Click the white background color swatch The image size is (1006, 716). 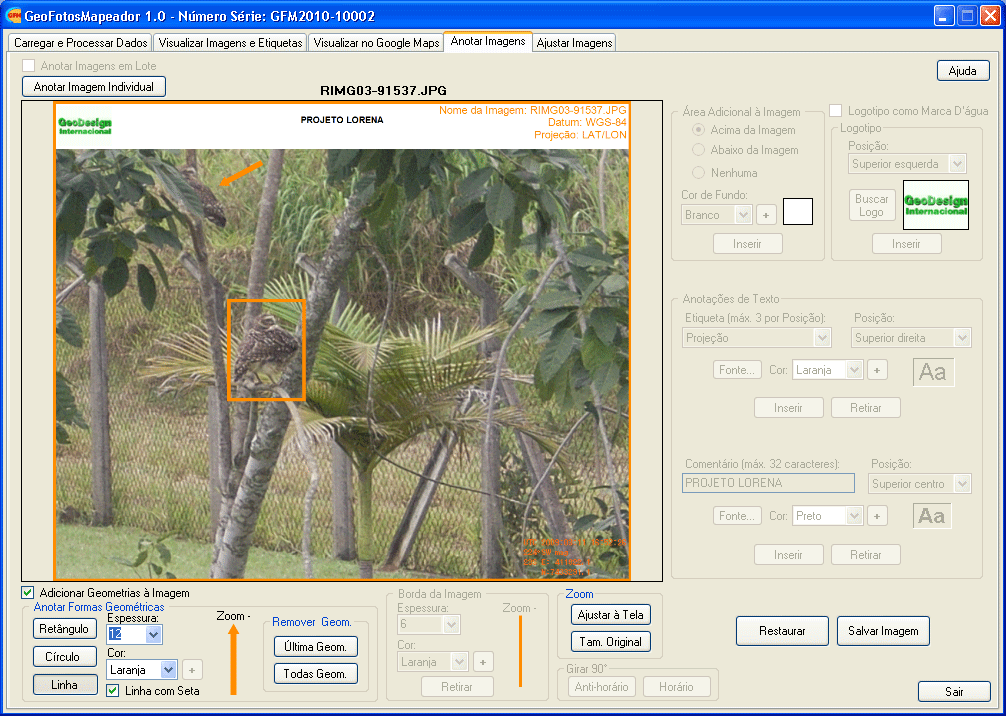point(797,211)
